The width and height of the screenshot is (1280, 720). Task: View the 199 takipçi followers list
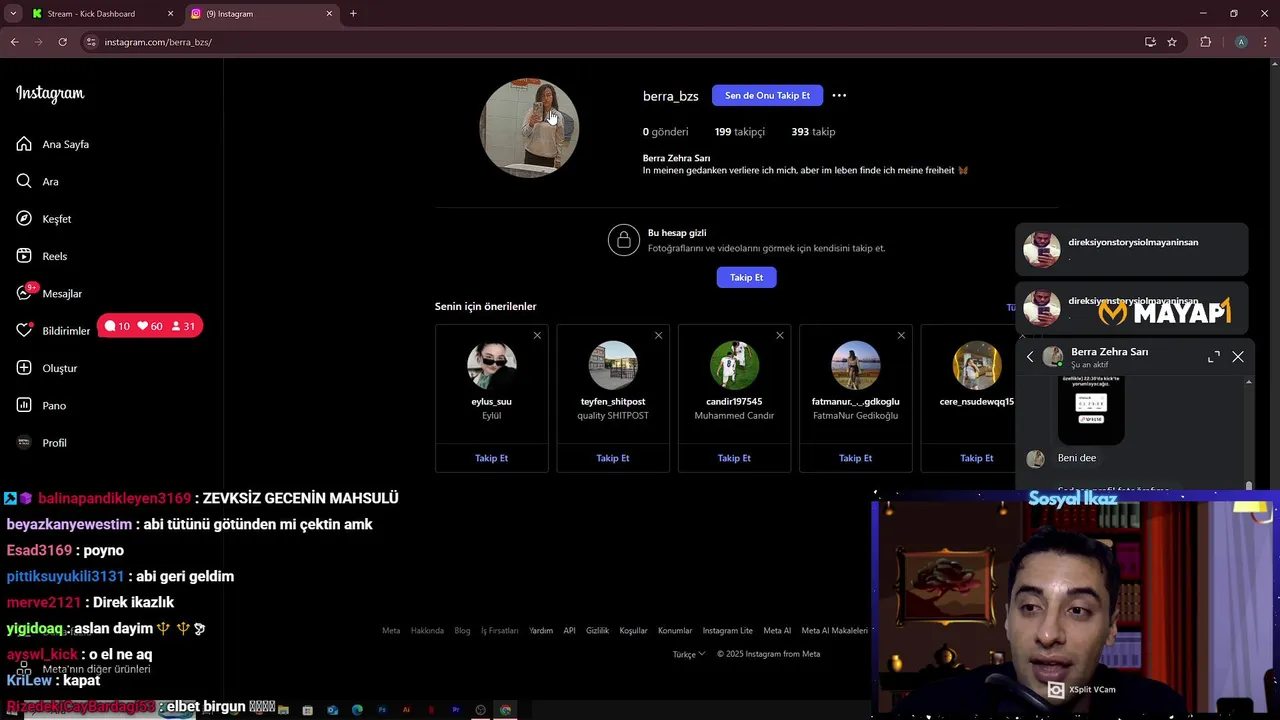pyautogui.click(x=740, y=131)
